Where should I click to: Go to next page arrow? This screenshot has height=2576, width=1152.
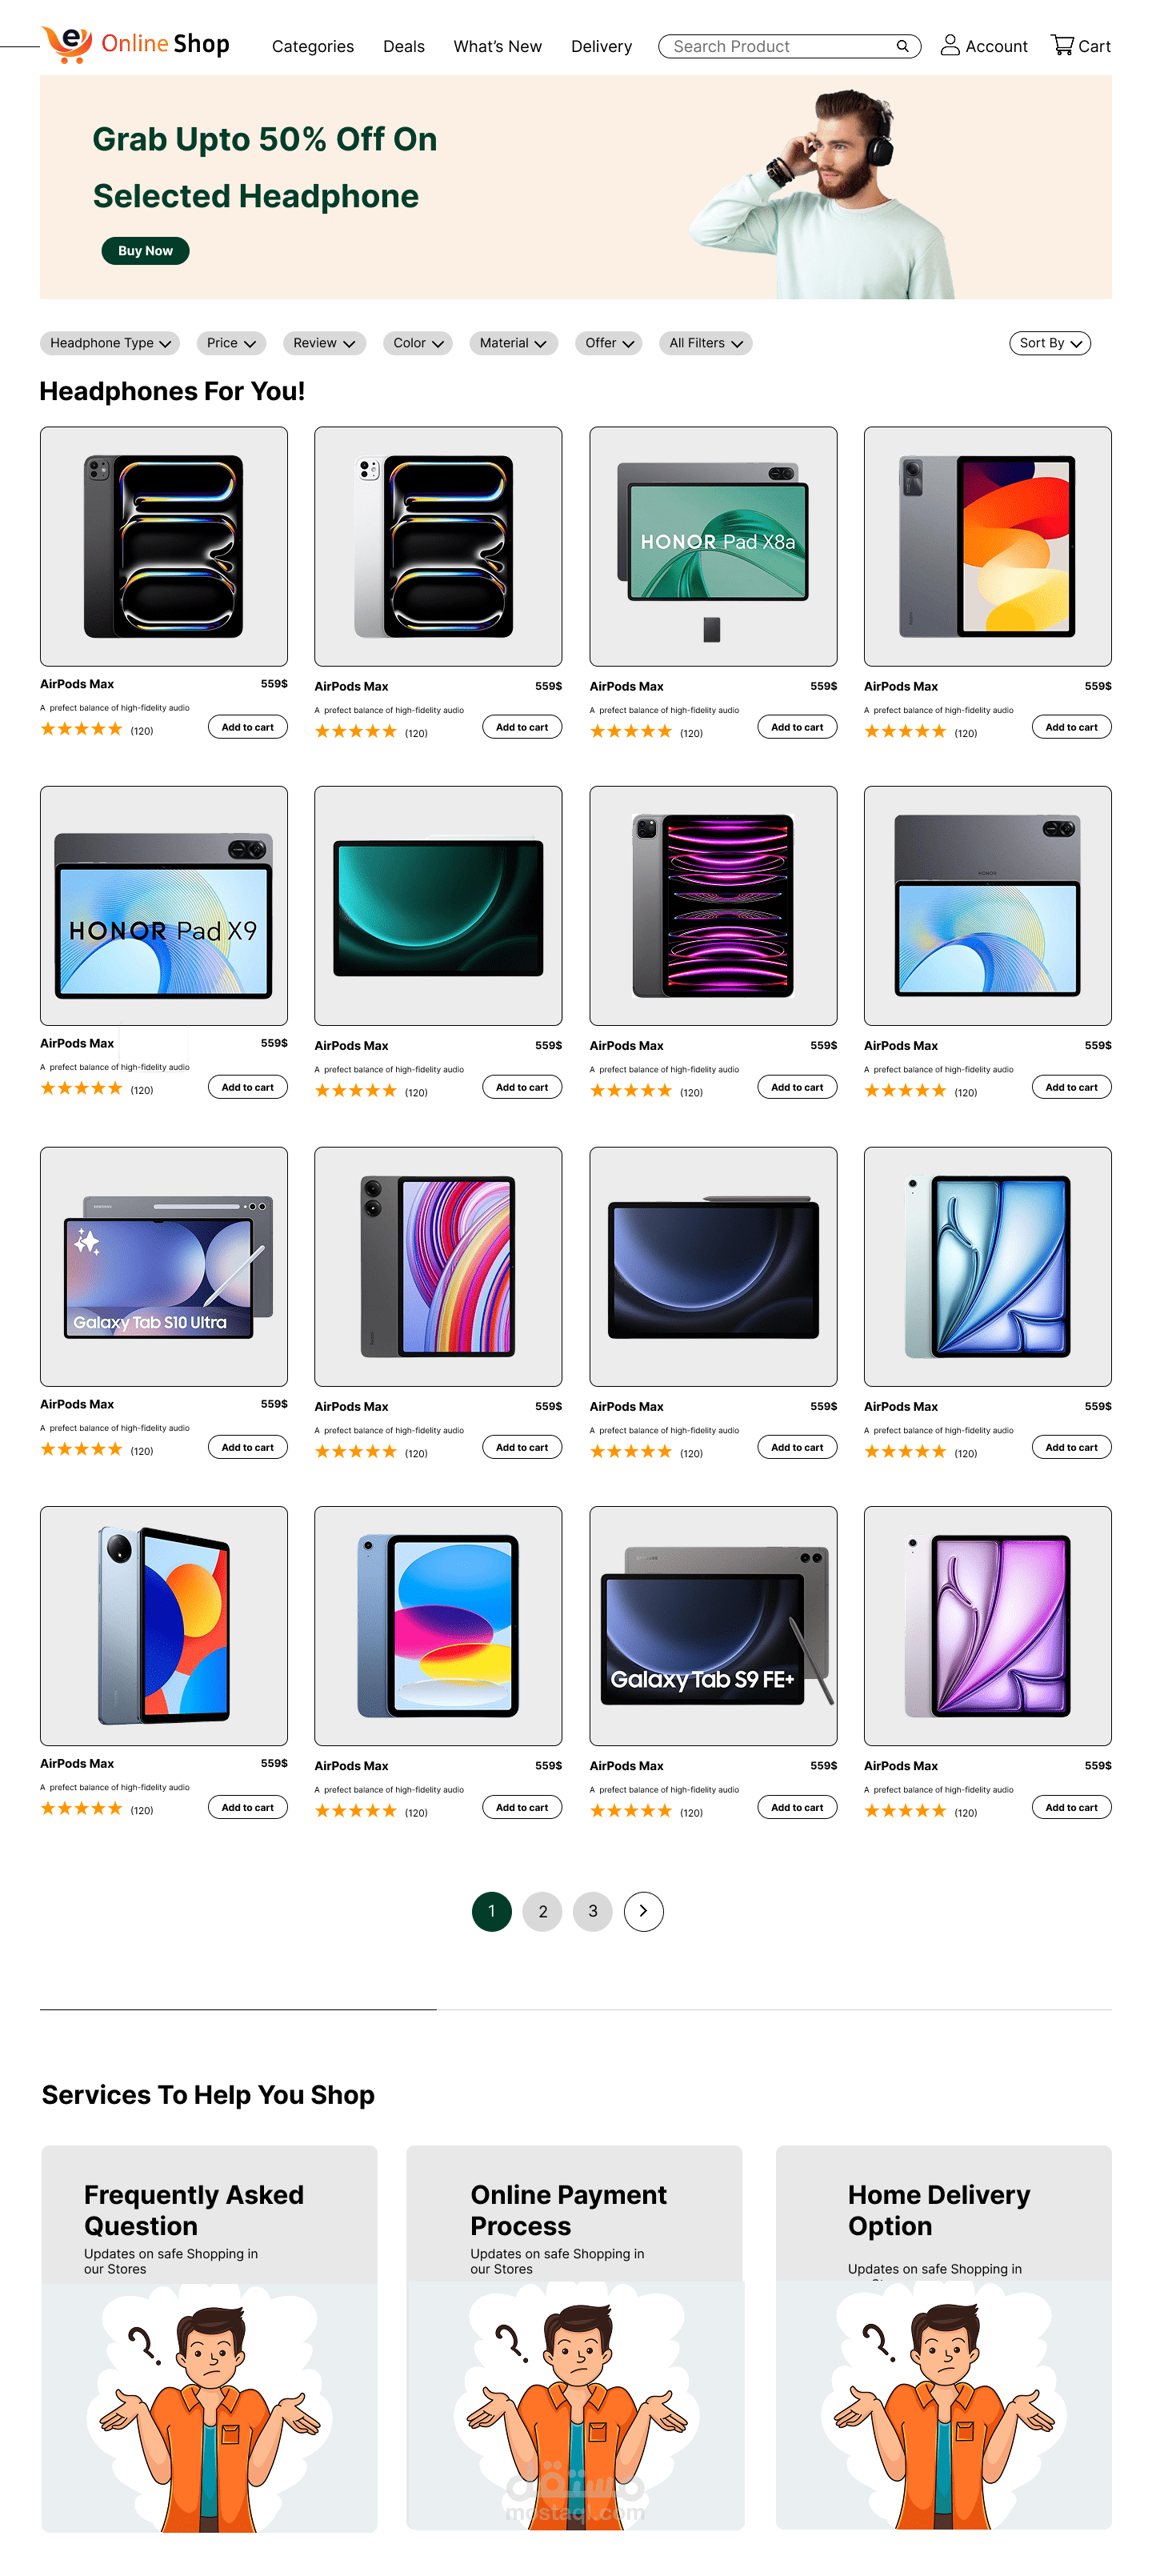tap(643, 1911)
